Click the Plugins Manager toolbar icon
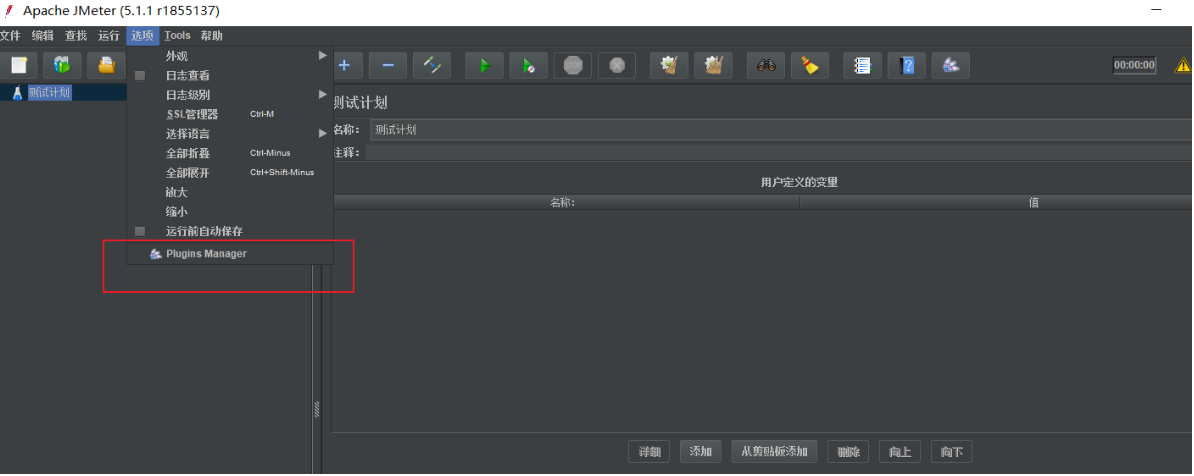Image resolution: width=1194 pixels, height=476 pixels. (951, 65)
